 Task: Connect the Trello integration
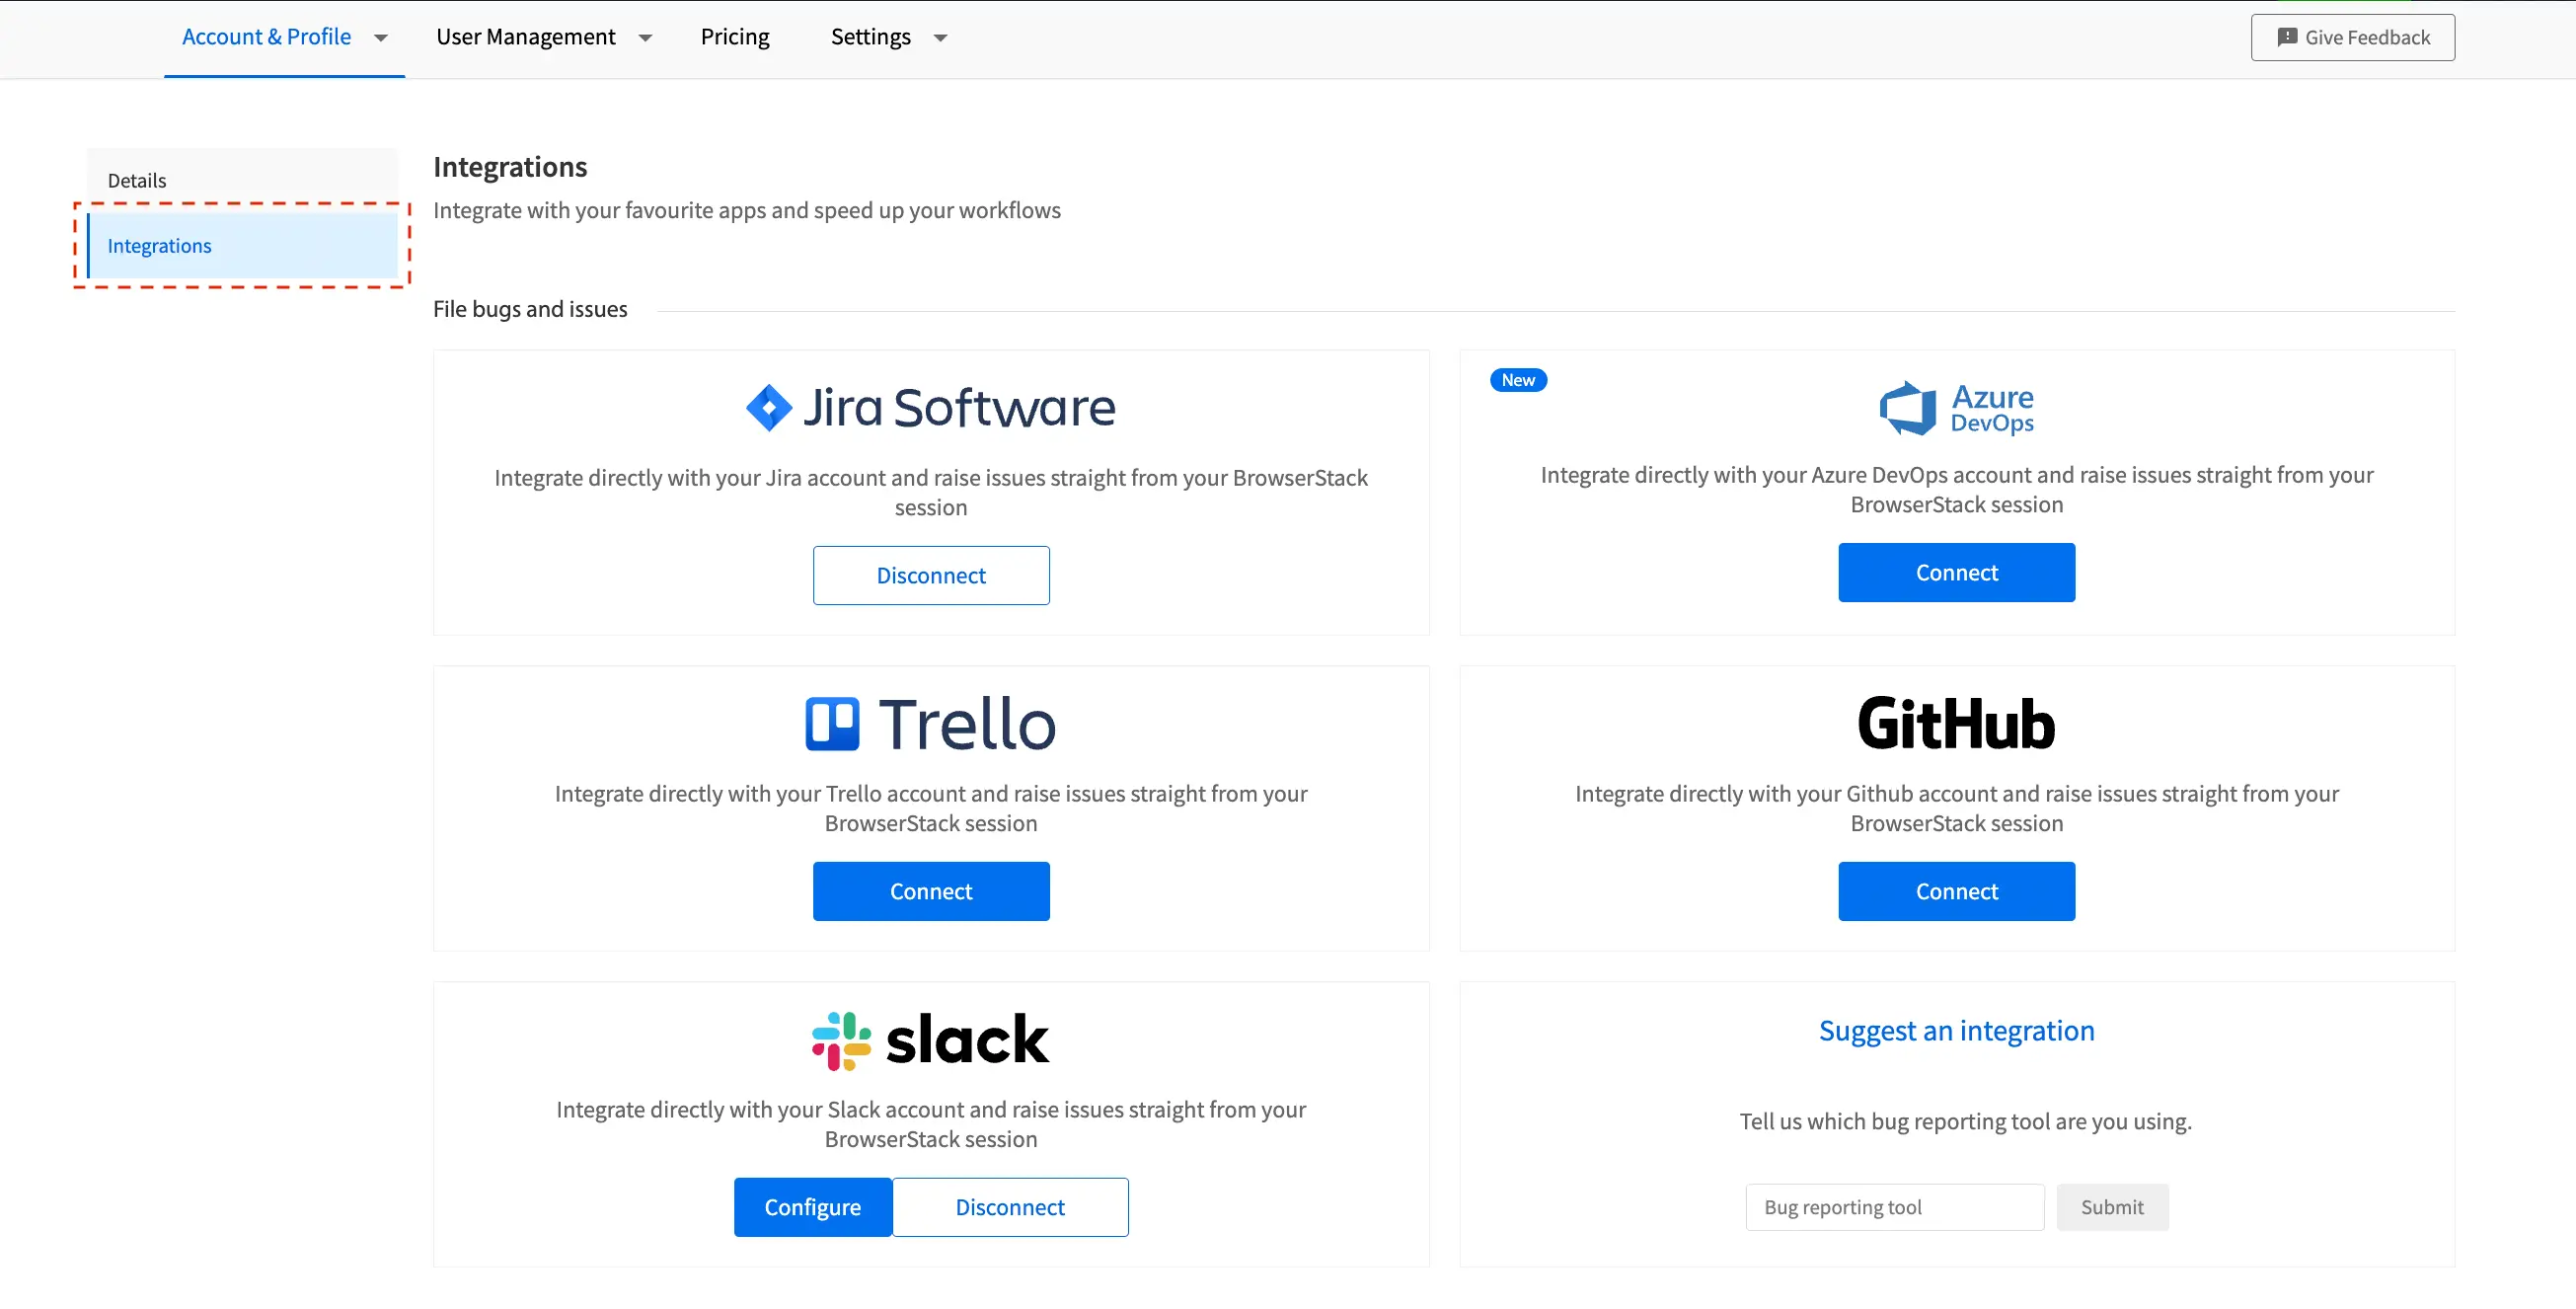click(x=930, y=890)
